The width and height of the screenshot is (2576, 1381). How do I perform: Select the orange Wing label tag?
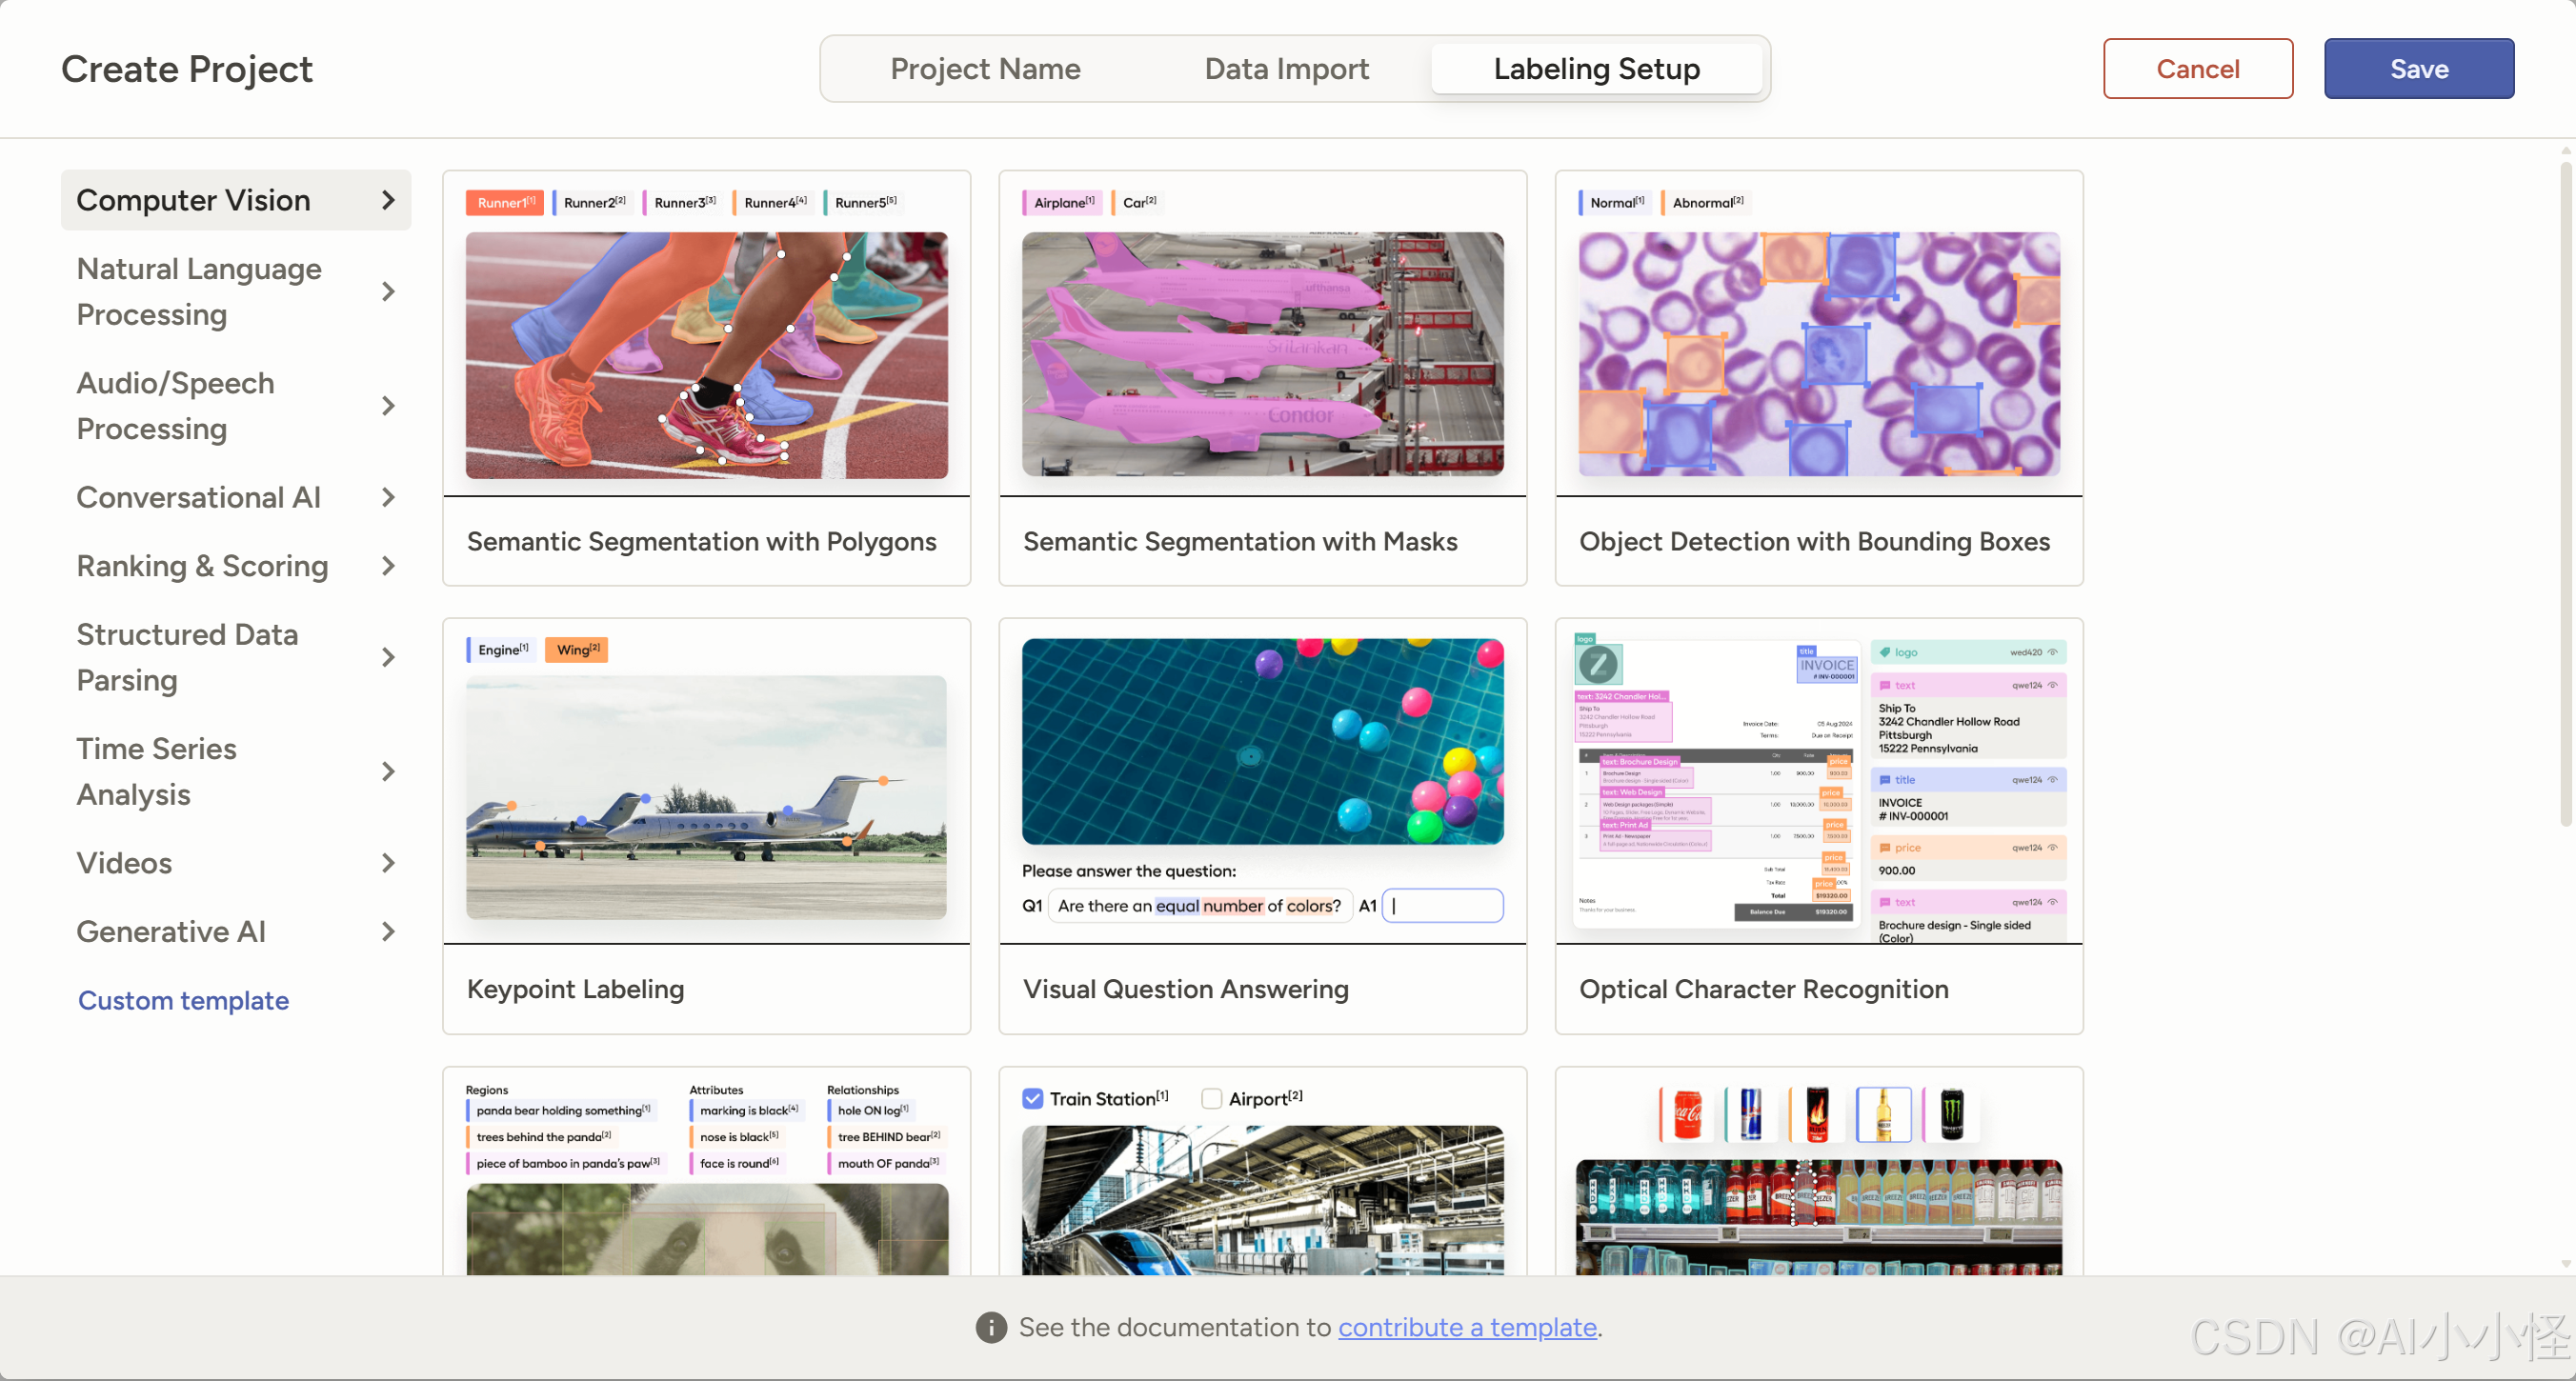pos(577,650)
